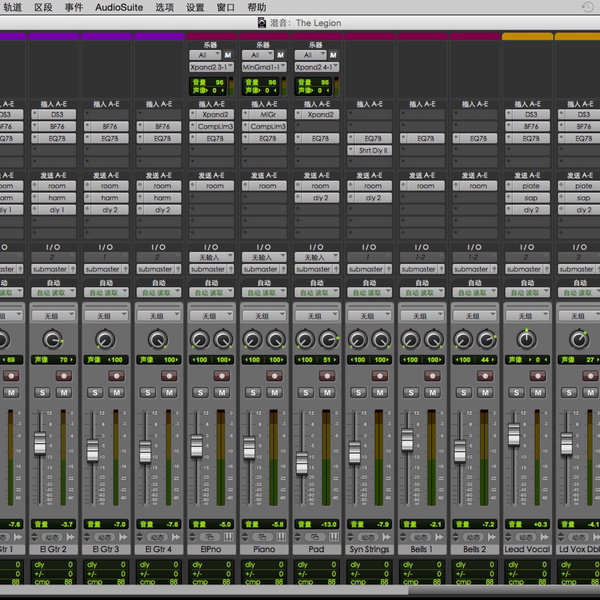
Task: Open the 窗口 (Window) menu
Action: pyautogui.click(x=226, y=7)
